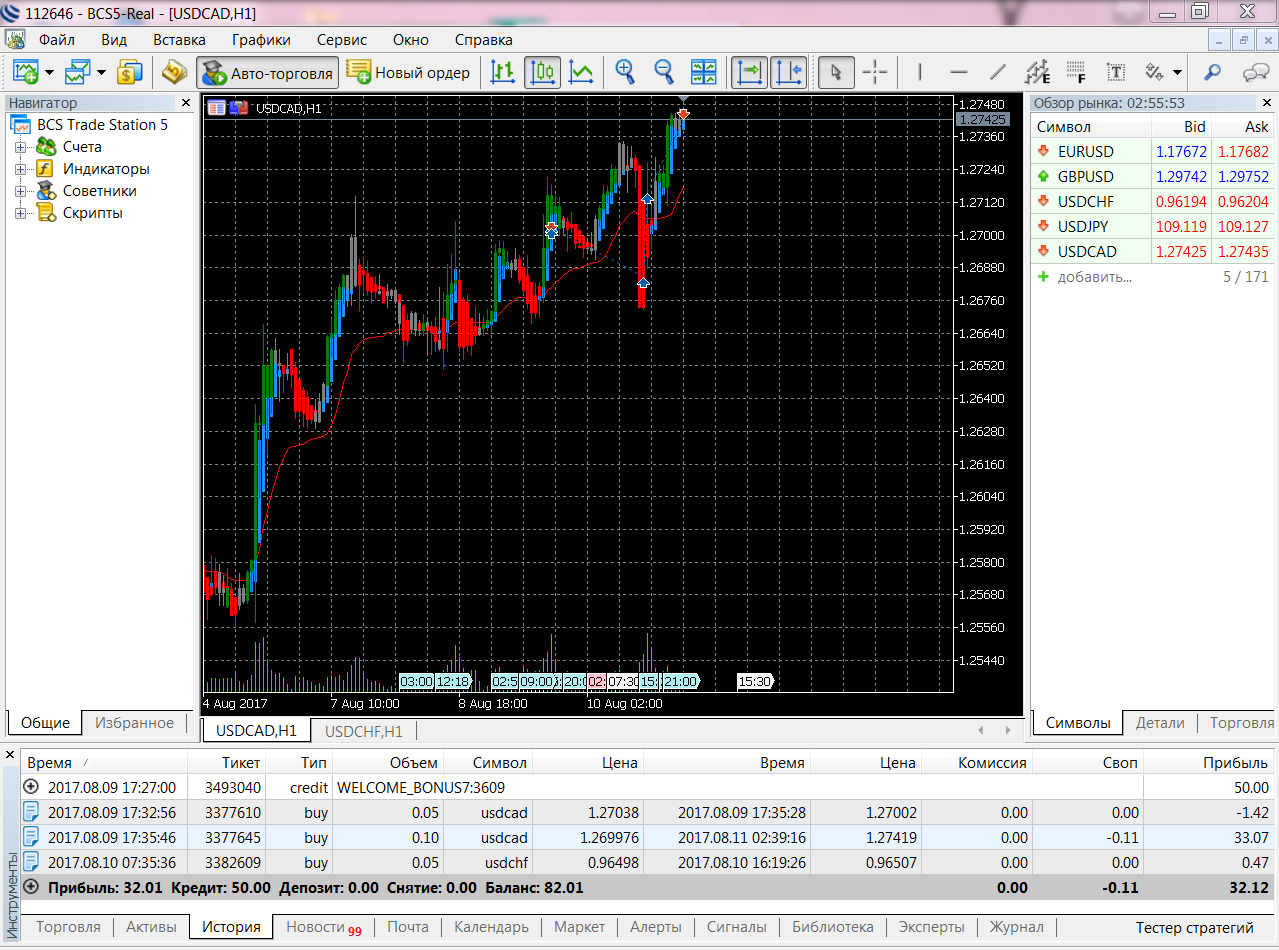Screen dimensions: 1279x950
Task: Select the trendline drawing tool
Action: [997, 72]
